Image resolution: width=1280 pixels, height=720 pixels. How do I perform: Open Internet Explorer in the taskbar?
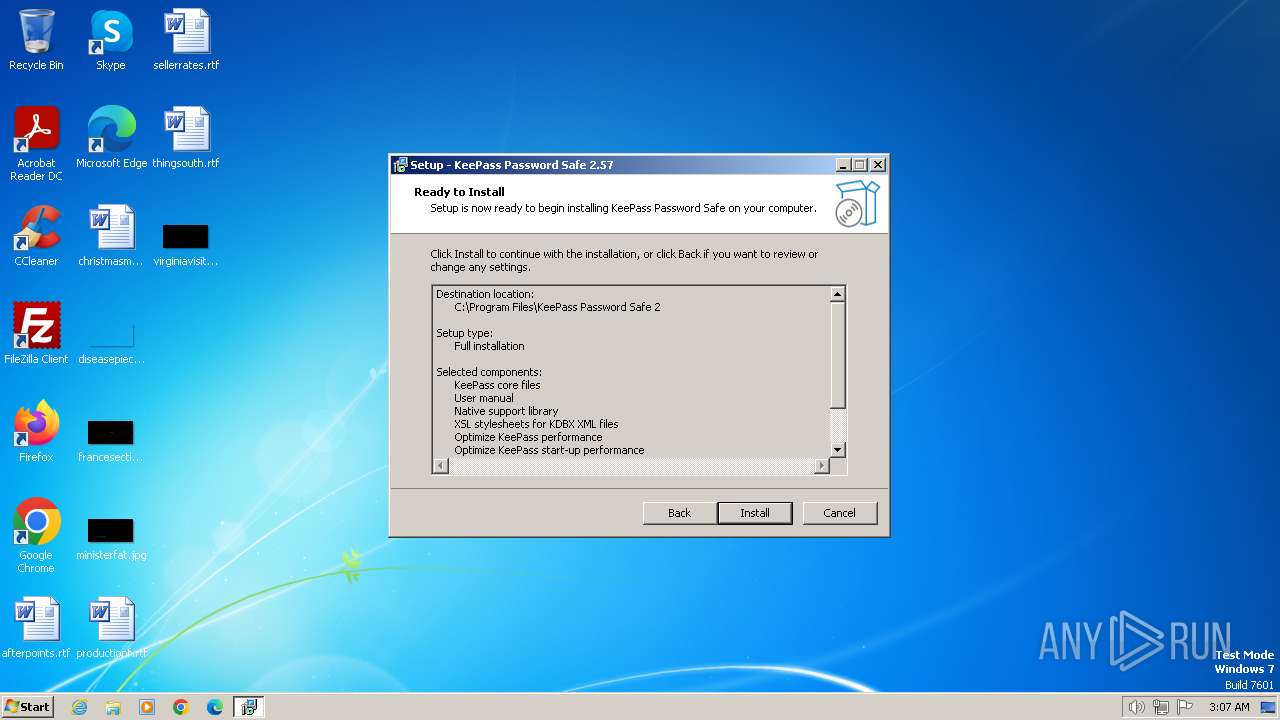point(79,707)
